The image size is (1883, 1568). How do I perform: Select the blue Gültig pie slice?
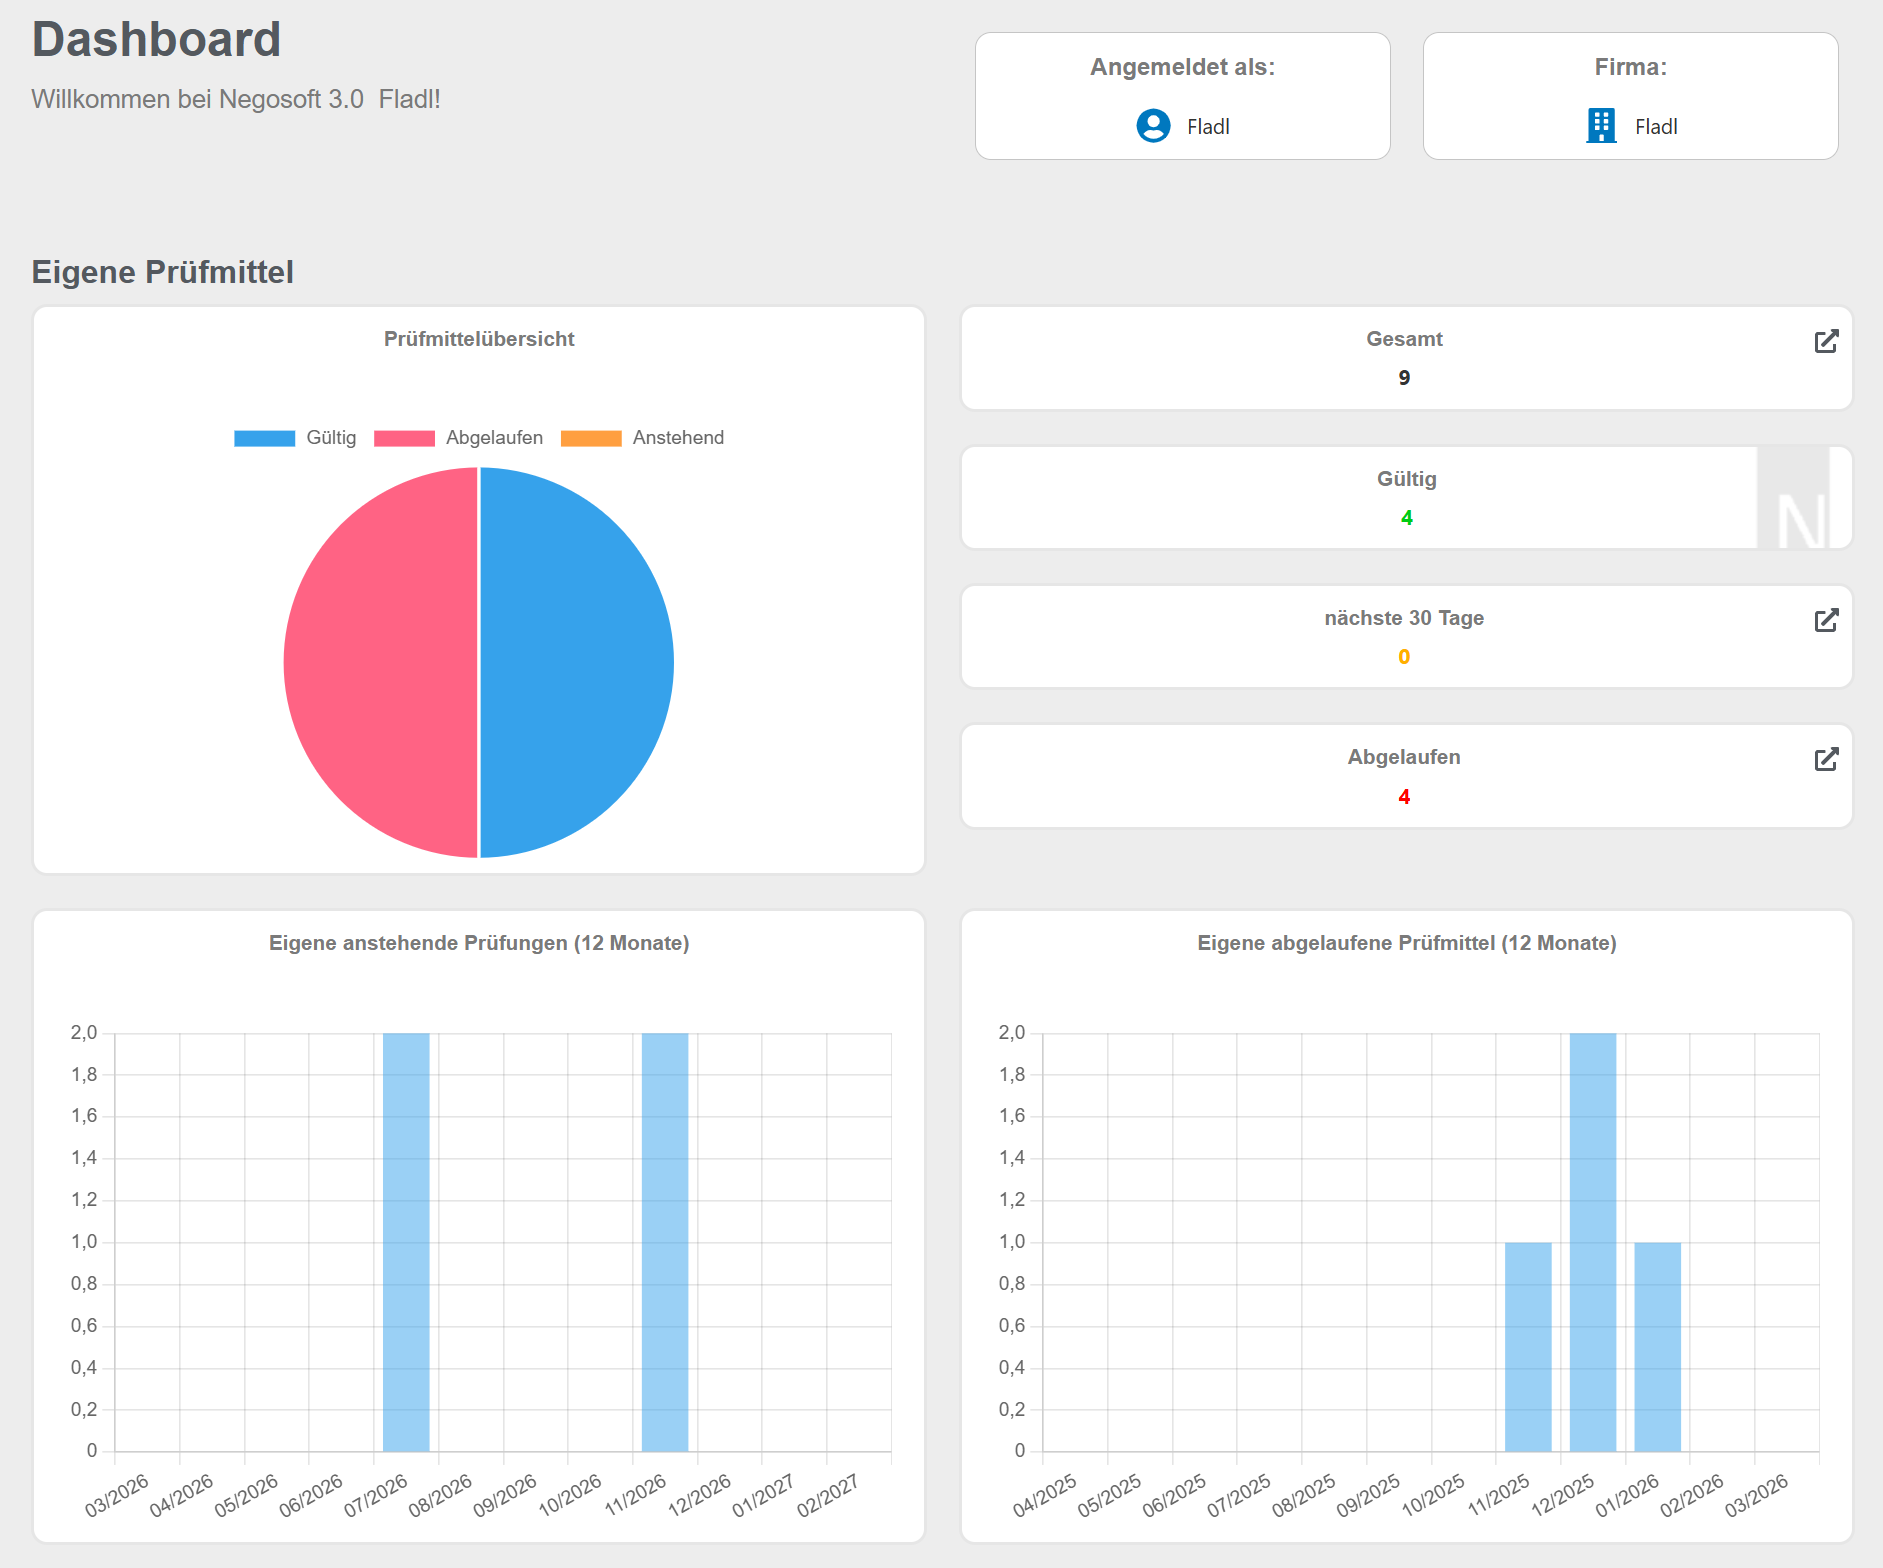pyautogui.click(x=577, y=662)
